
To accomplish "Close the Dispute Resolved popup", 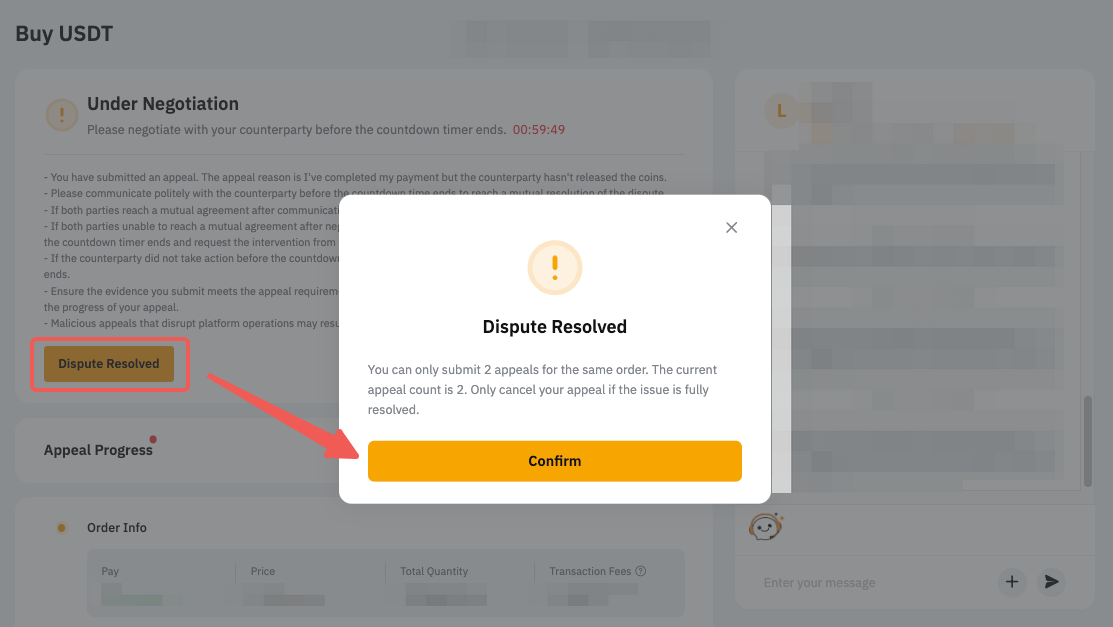I will [x=731, y=227].
